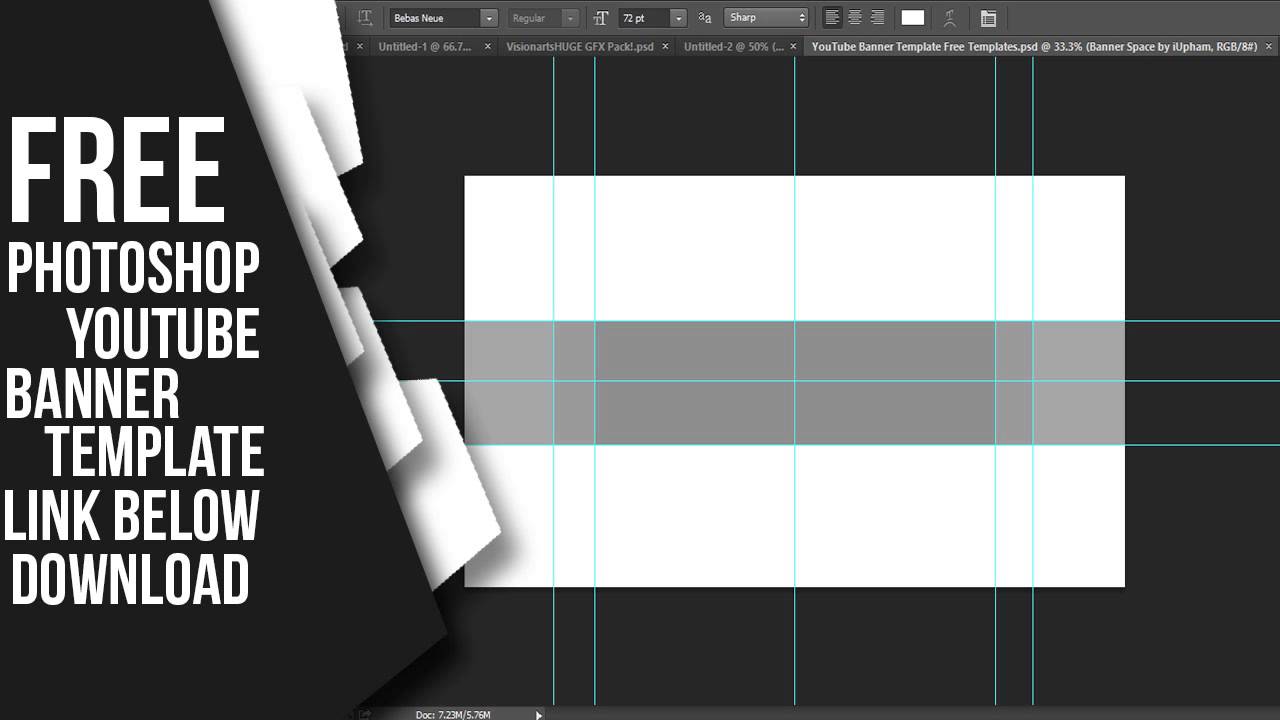Click the share icon in status bar
The width and height of the screenshot is (1280, 720).
click(365, 714)
